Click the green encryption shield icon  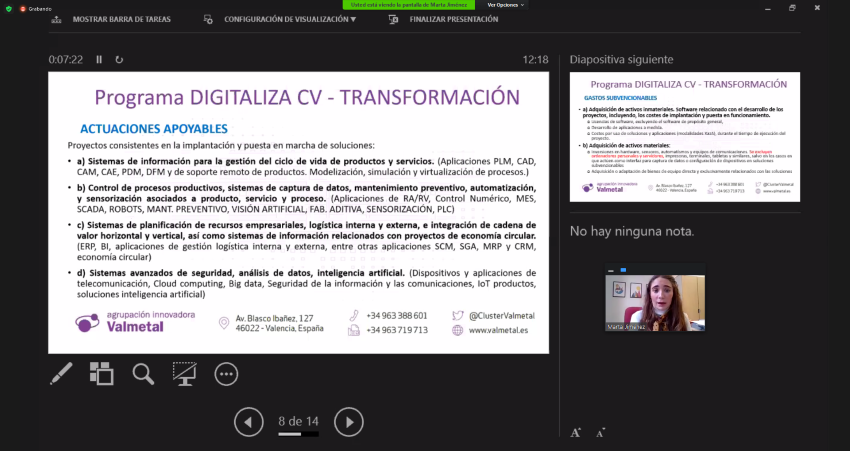click(8, 9)
